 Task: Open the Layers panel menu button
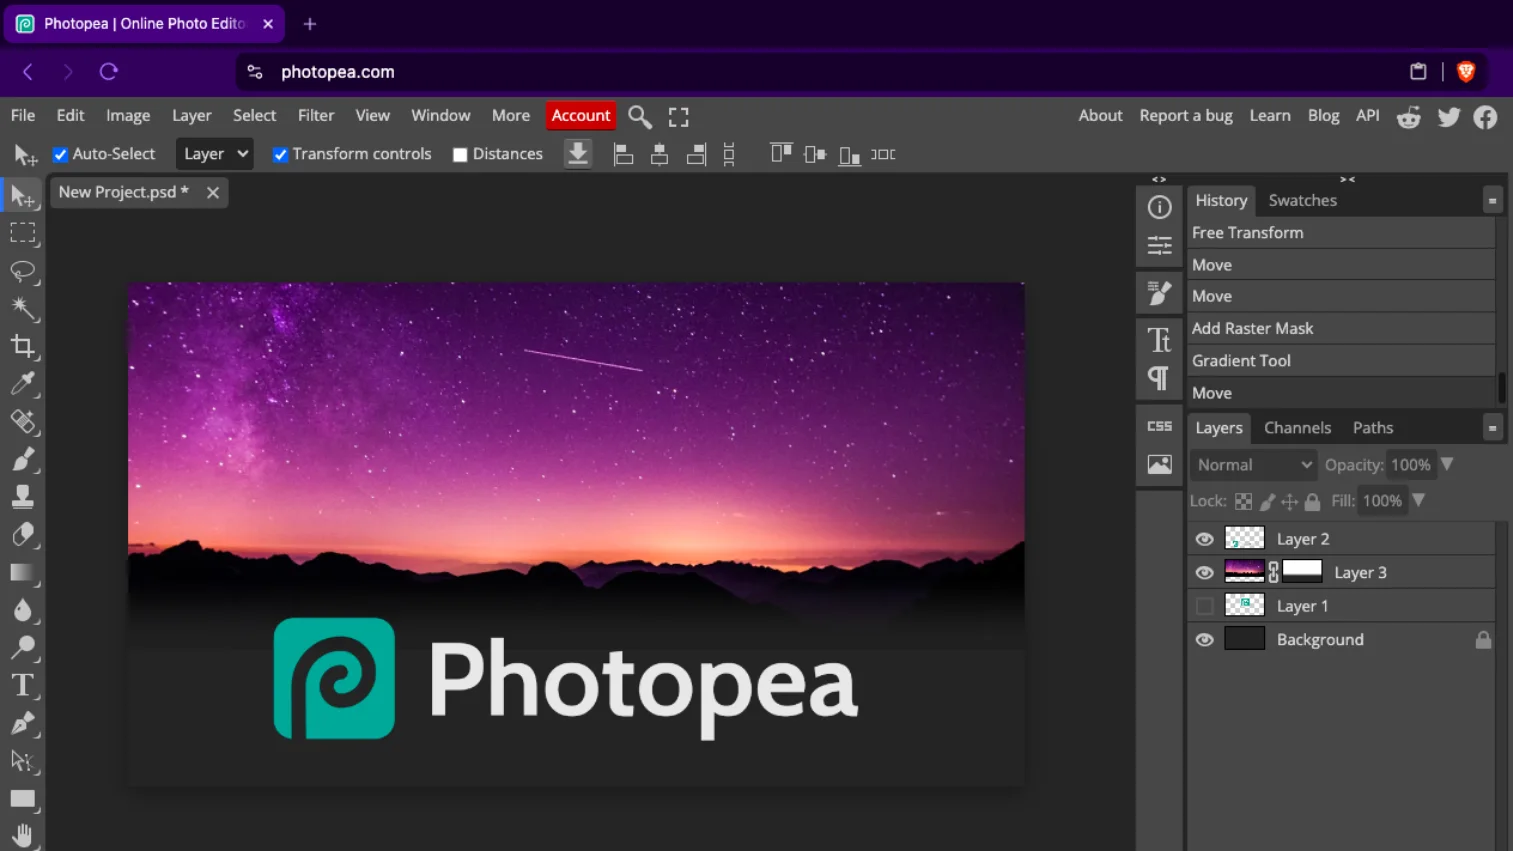1492,428
